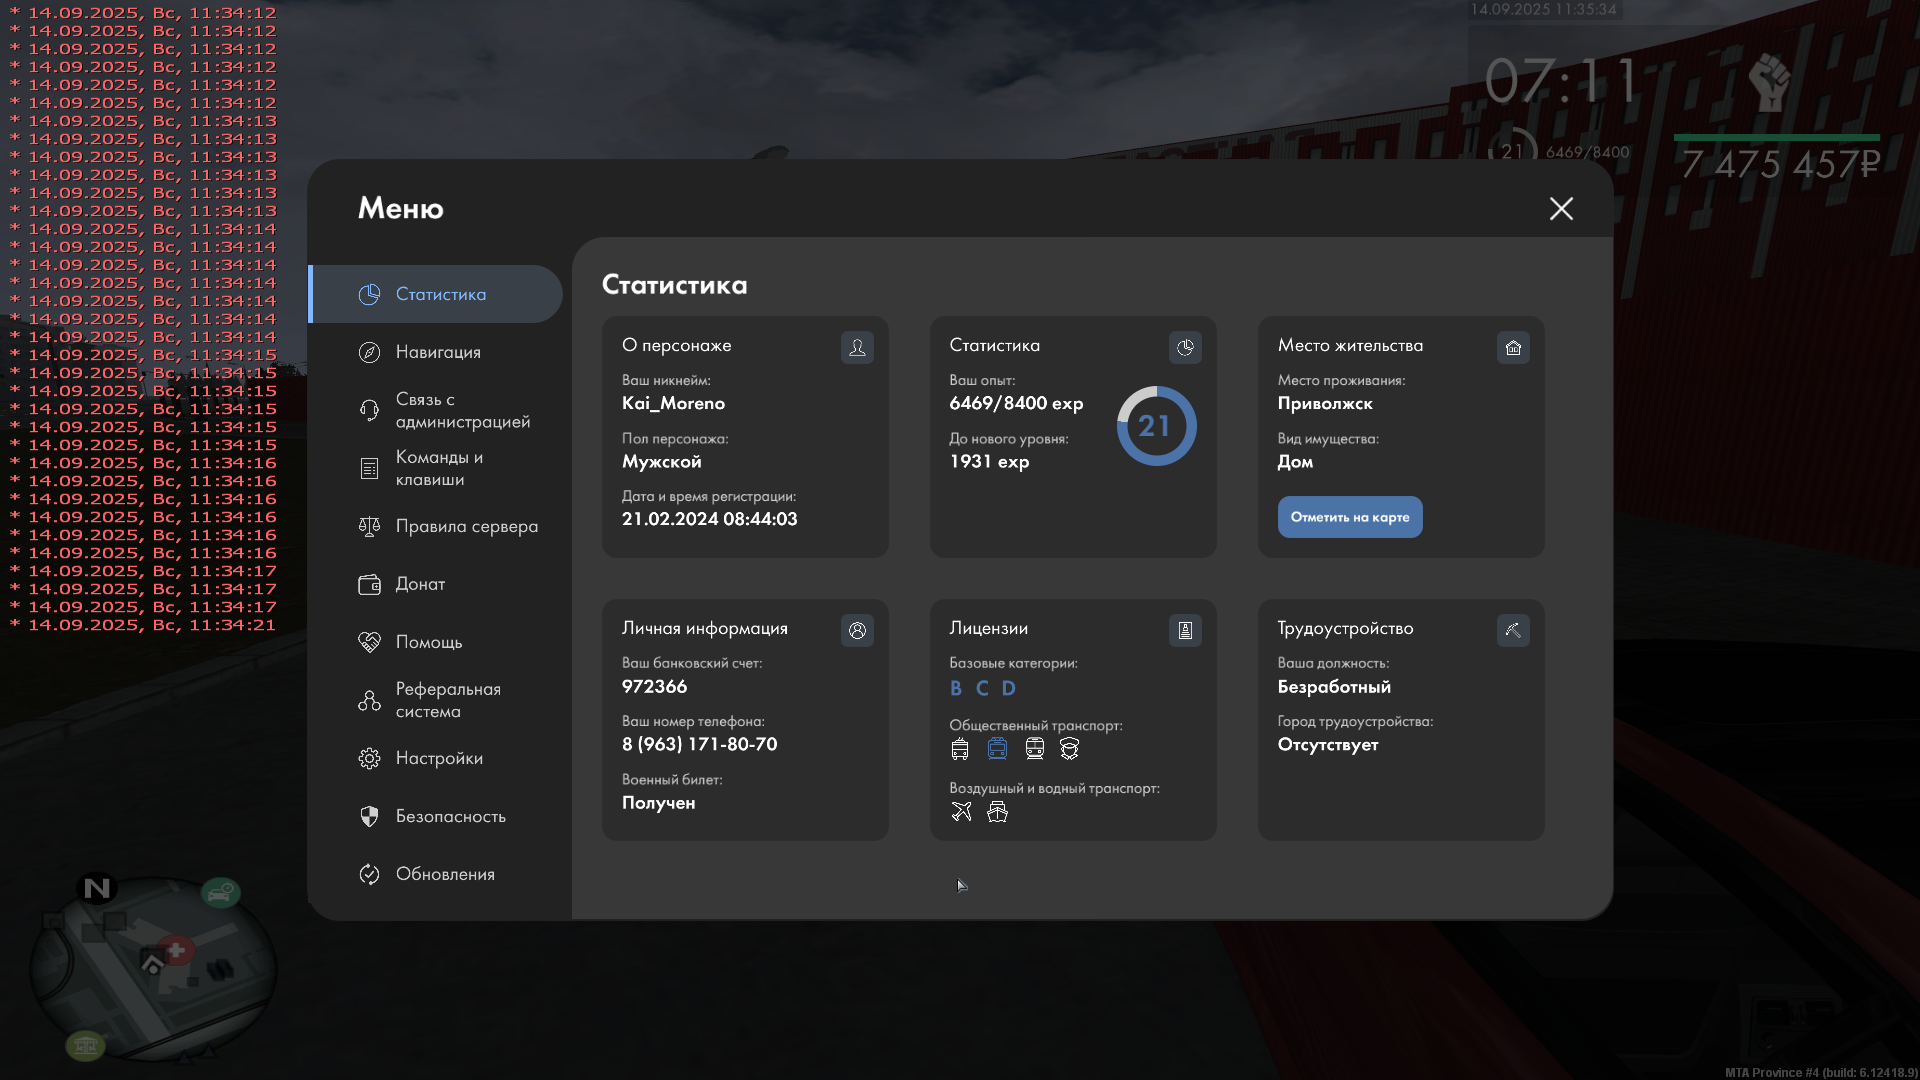Open the Безопасность section
The width and height of the screenshot is (1920, 1080).
pyautogui.click(x=450, y=816)
